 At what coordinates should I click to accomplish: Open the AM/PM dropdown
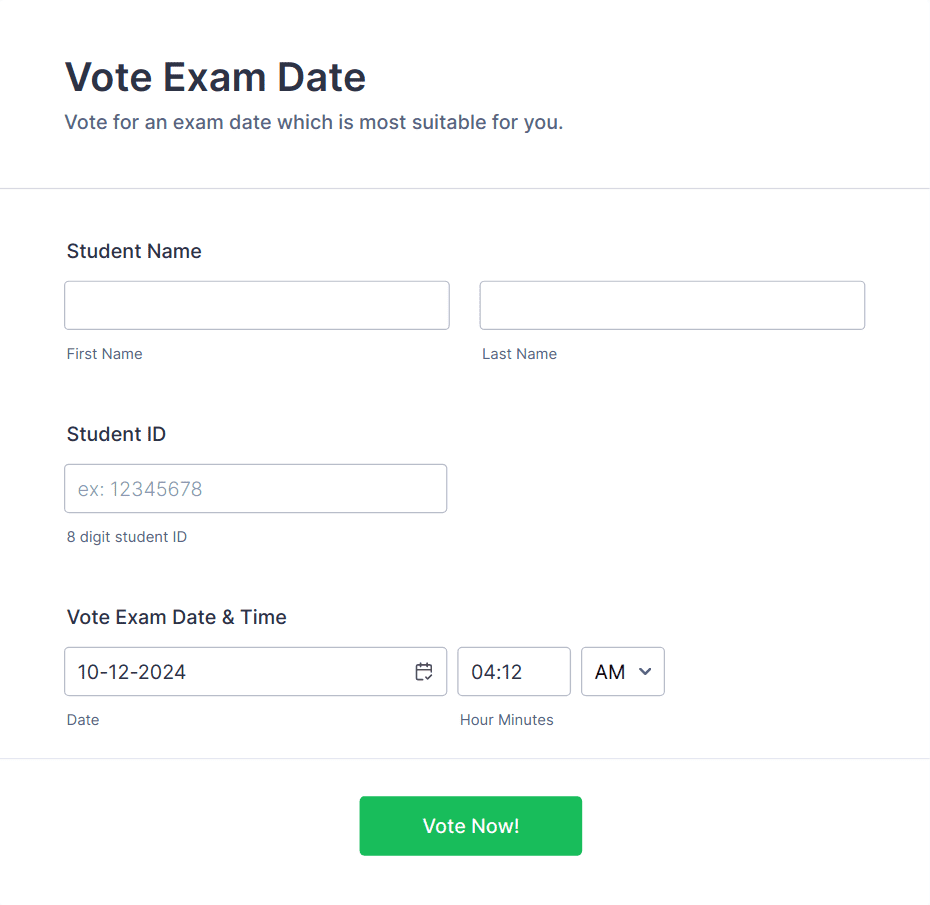[x=623, y=671]
